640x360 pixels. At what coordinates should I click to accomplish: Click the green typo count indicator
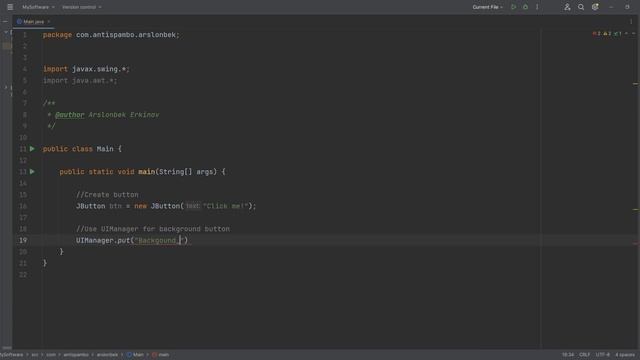click(x=618, y=33)
